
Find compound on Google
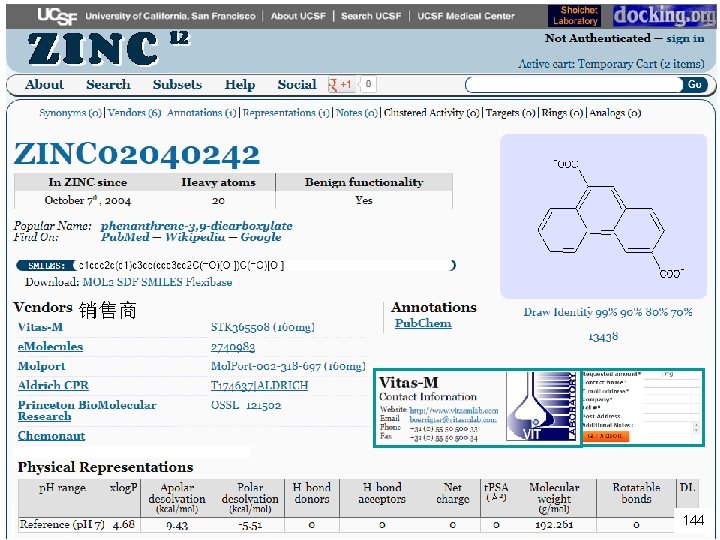[x=261, y=237]
